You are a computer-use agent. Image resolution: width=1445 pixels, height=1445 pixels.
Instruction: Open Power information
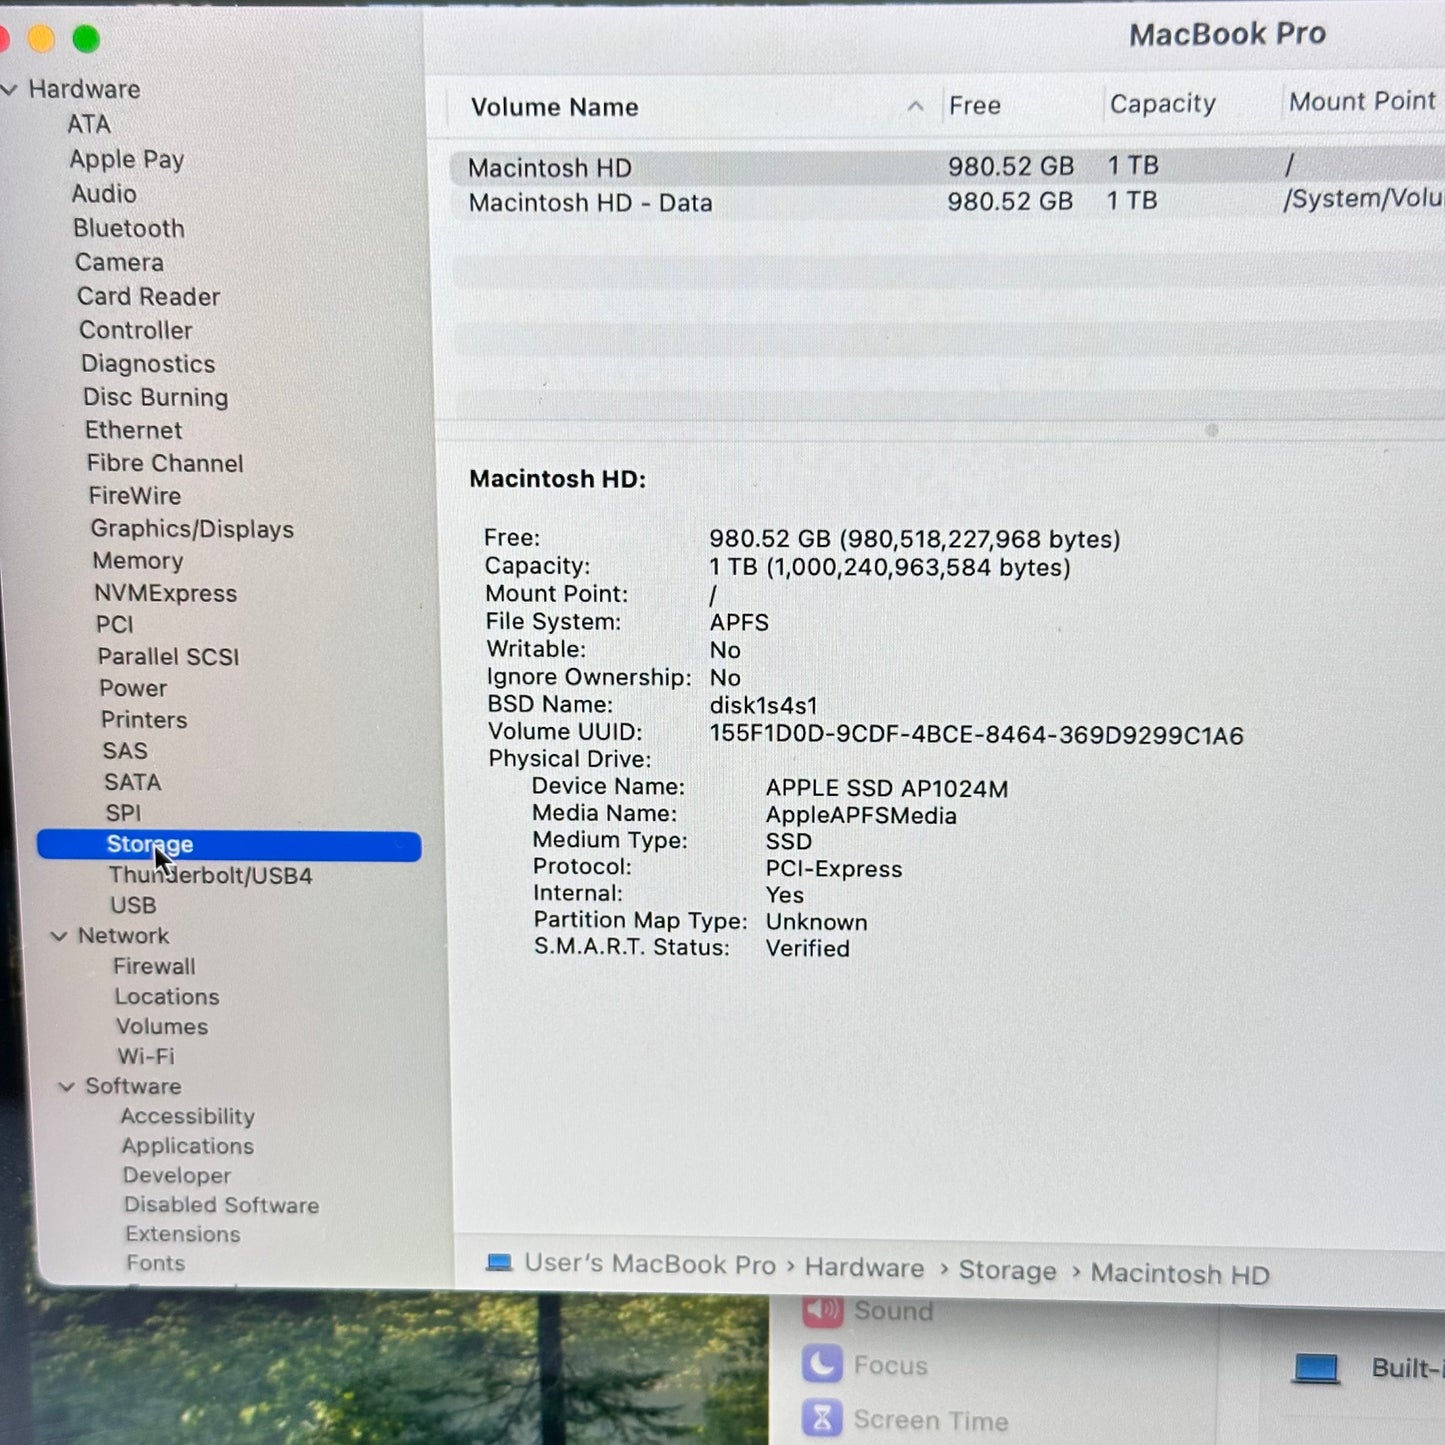coord(133,688)
